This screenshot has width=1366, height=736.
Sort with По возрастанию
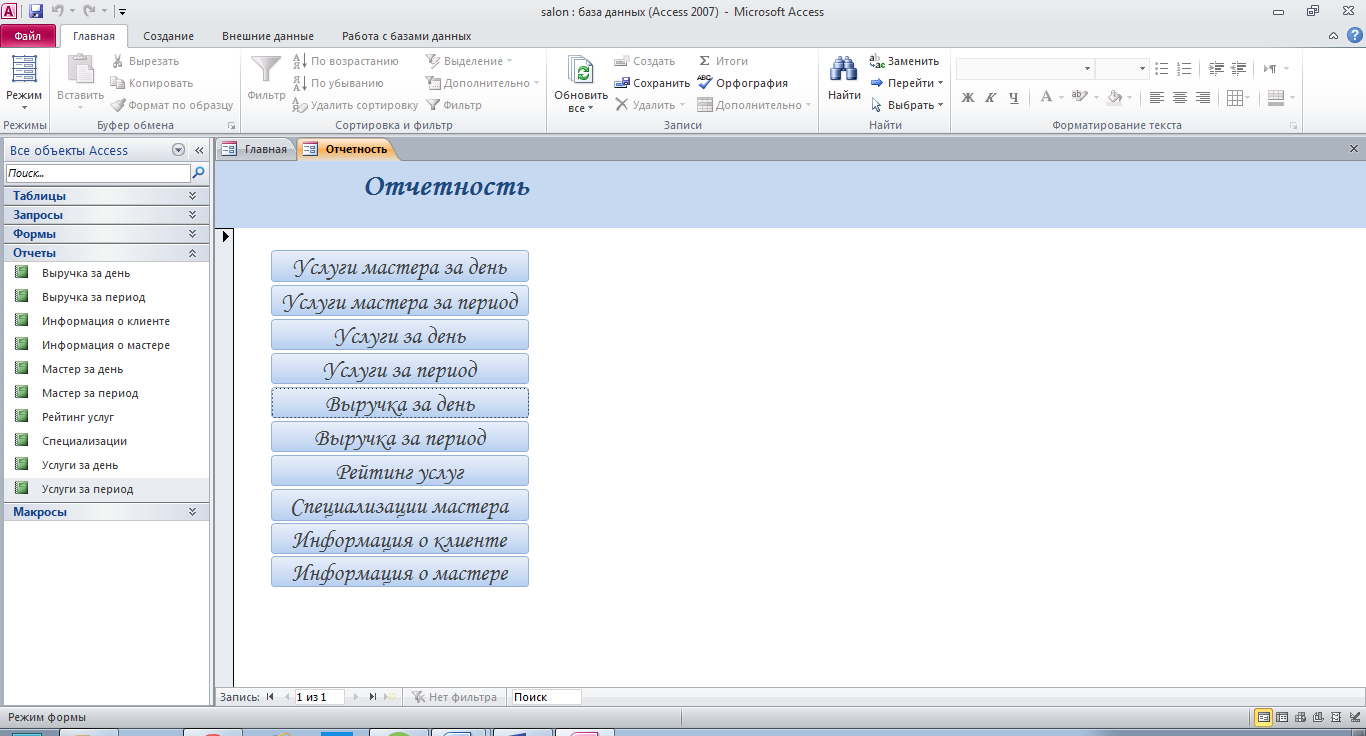(345, 61)
